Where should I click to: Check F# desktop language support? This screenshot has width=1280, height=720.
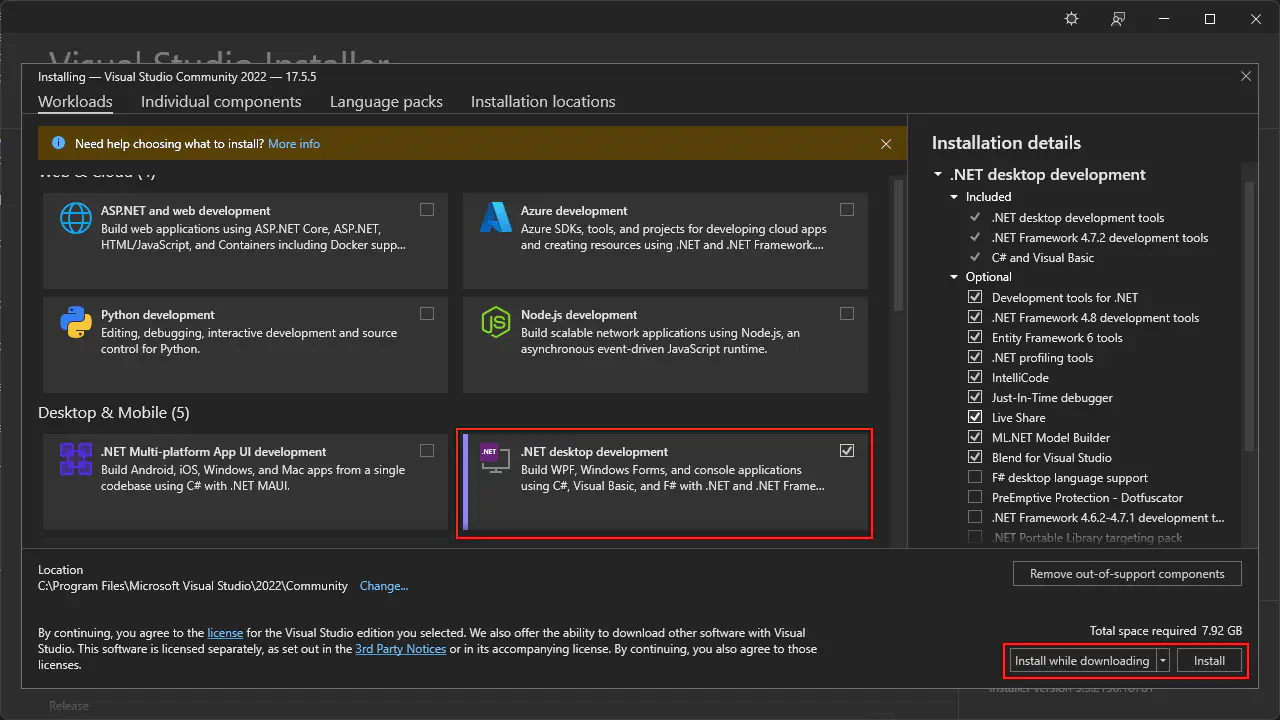pos(975,477)
